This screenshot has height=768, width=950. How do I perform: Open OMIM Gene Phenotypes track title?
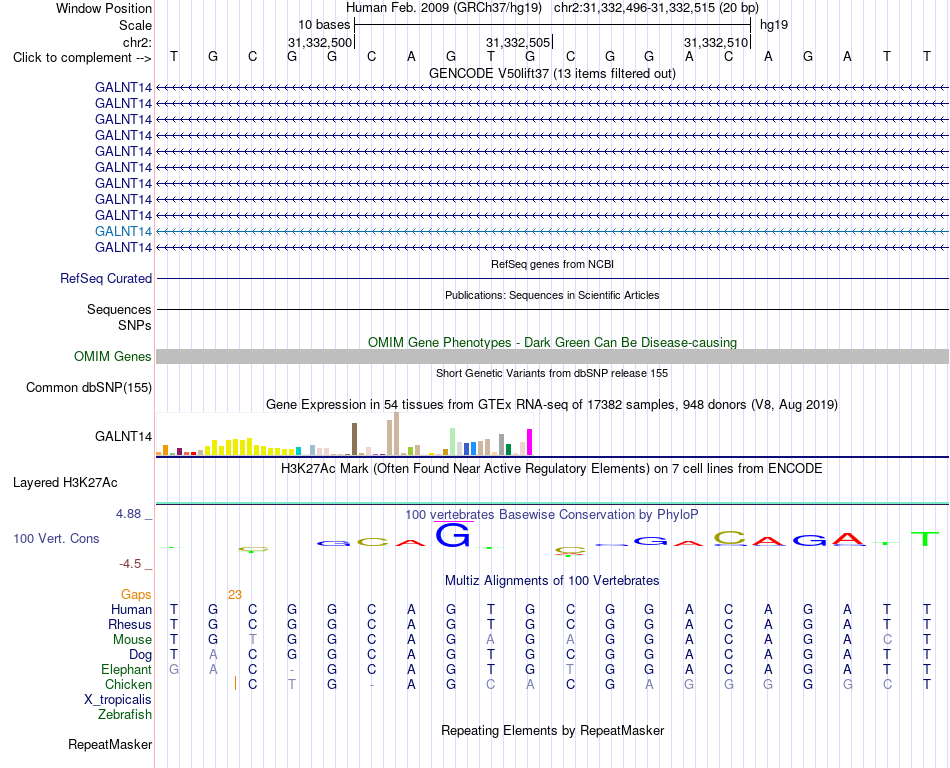[x=552, y=342]
